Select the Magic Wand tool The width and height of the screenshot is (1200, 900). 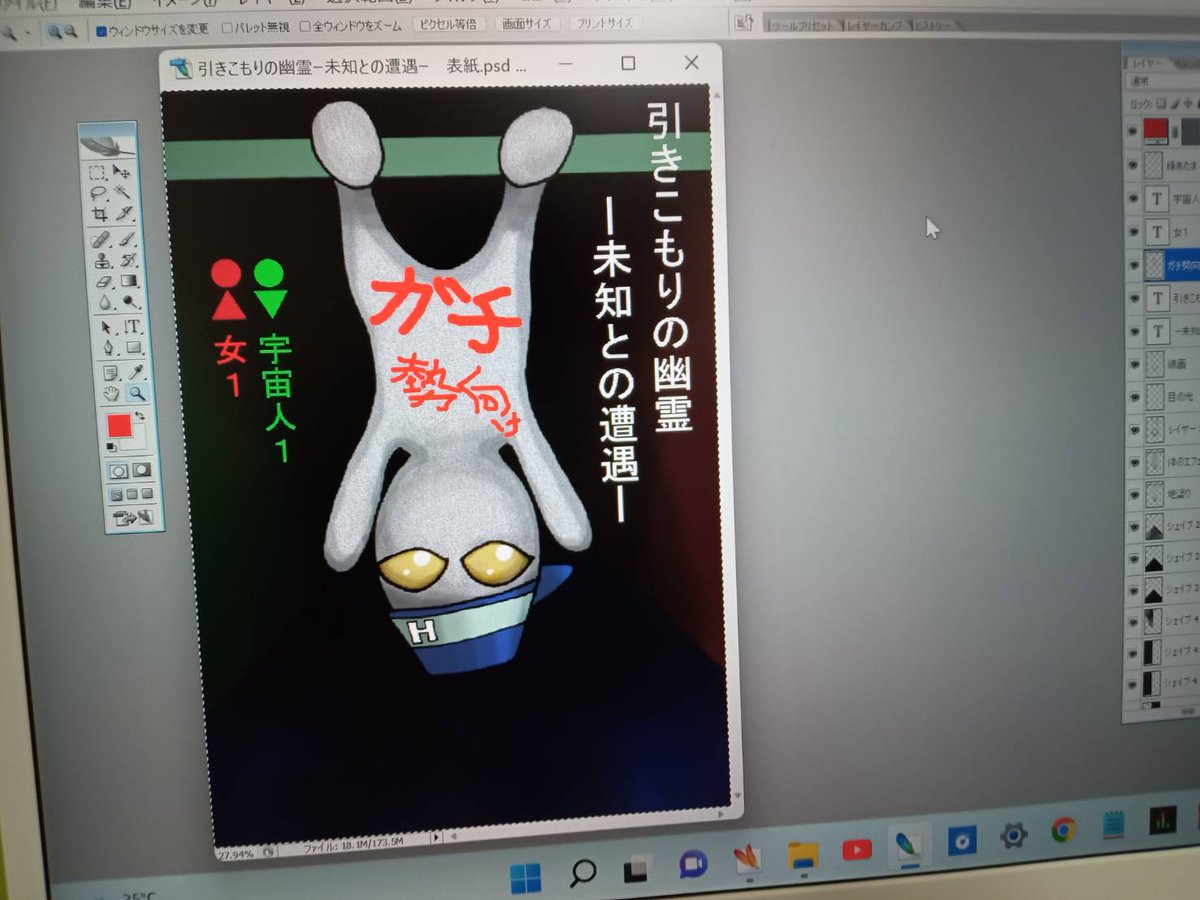pyautogui.click(x=122, y=192)
